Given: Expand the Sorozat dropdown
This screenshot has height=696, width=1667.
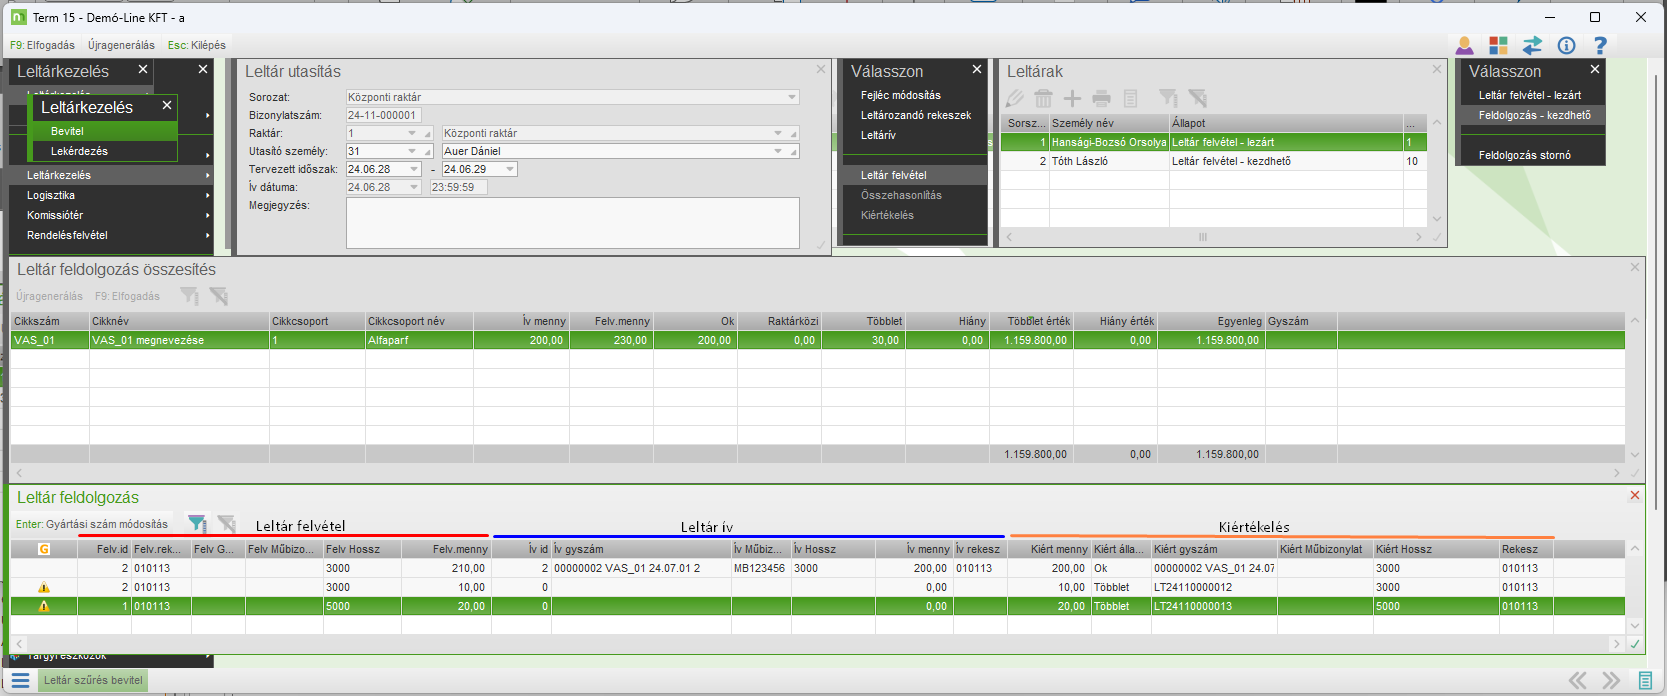Looking at the screenshot, I should 792,98.
